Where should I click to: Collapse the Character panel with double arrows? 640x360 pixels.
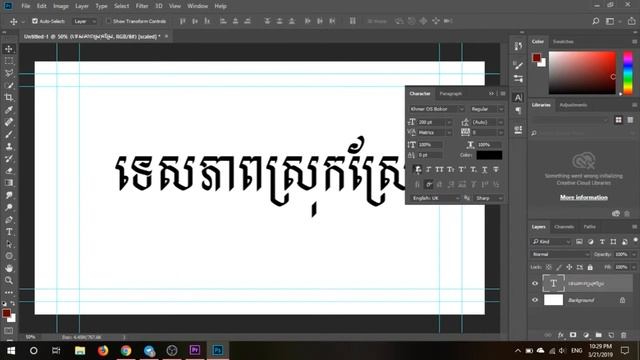point(491,93)
